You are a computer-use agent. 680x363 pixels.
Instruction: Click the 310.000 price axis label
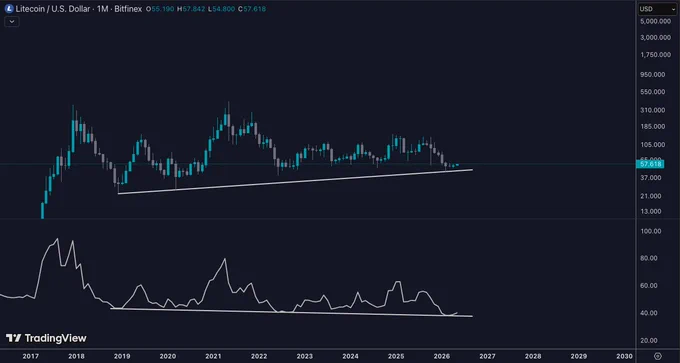tap(653, 110)
